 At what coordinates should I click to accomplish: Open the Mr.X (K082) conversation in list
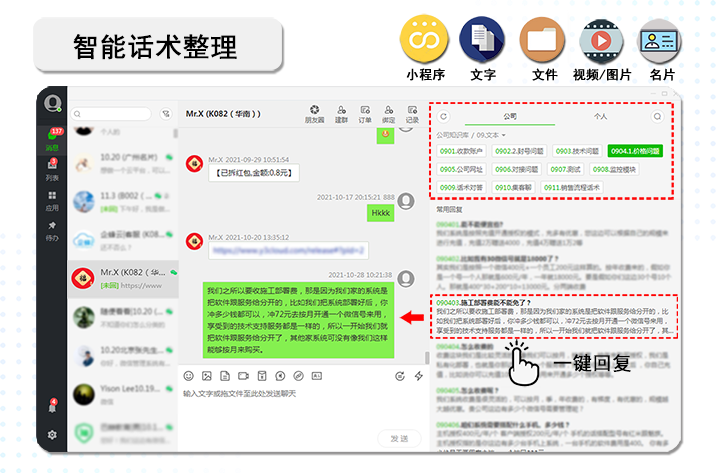(123, 279)
